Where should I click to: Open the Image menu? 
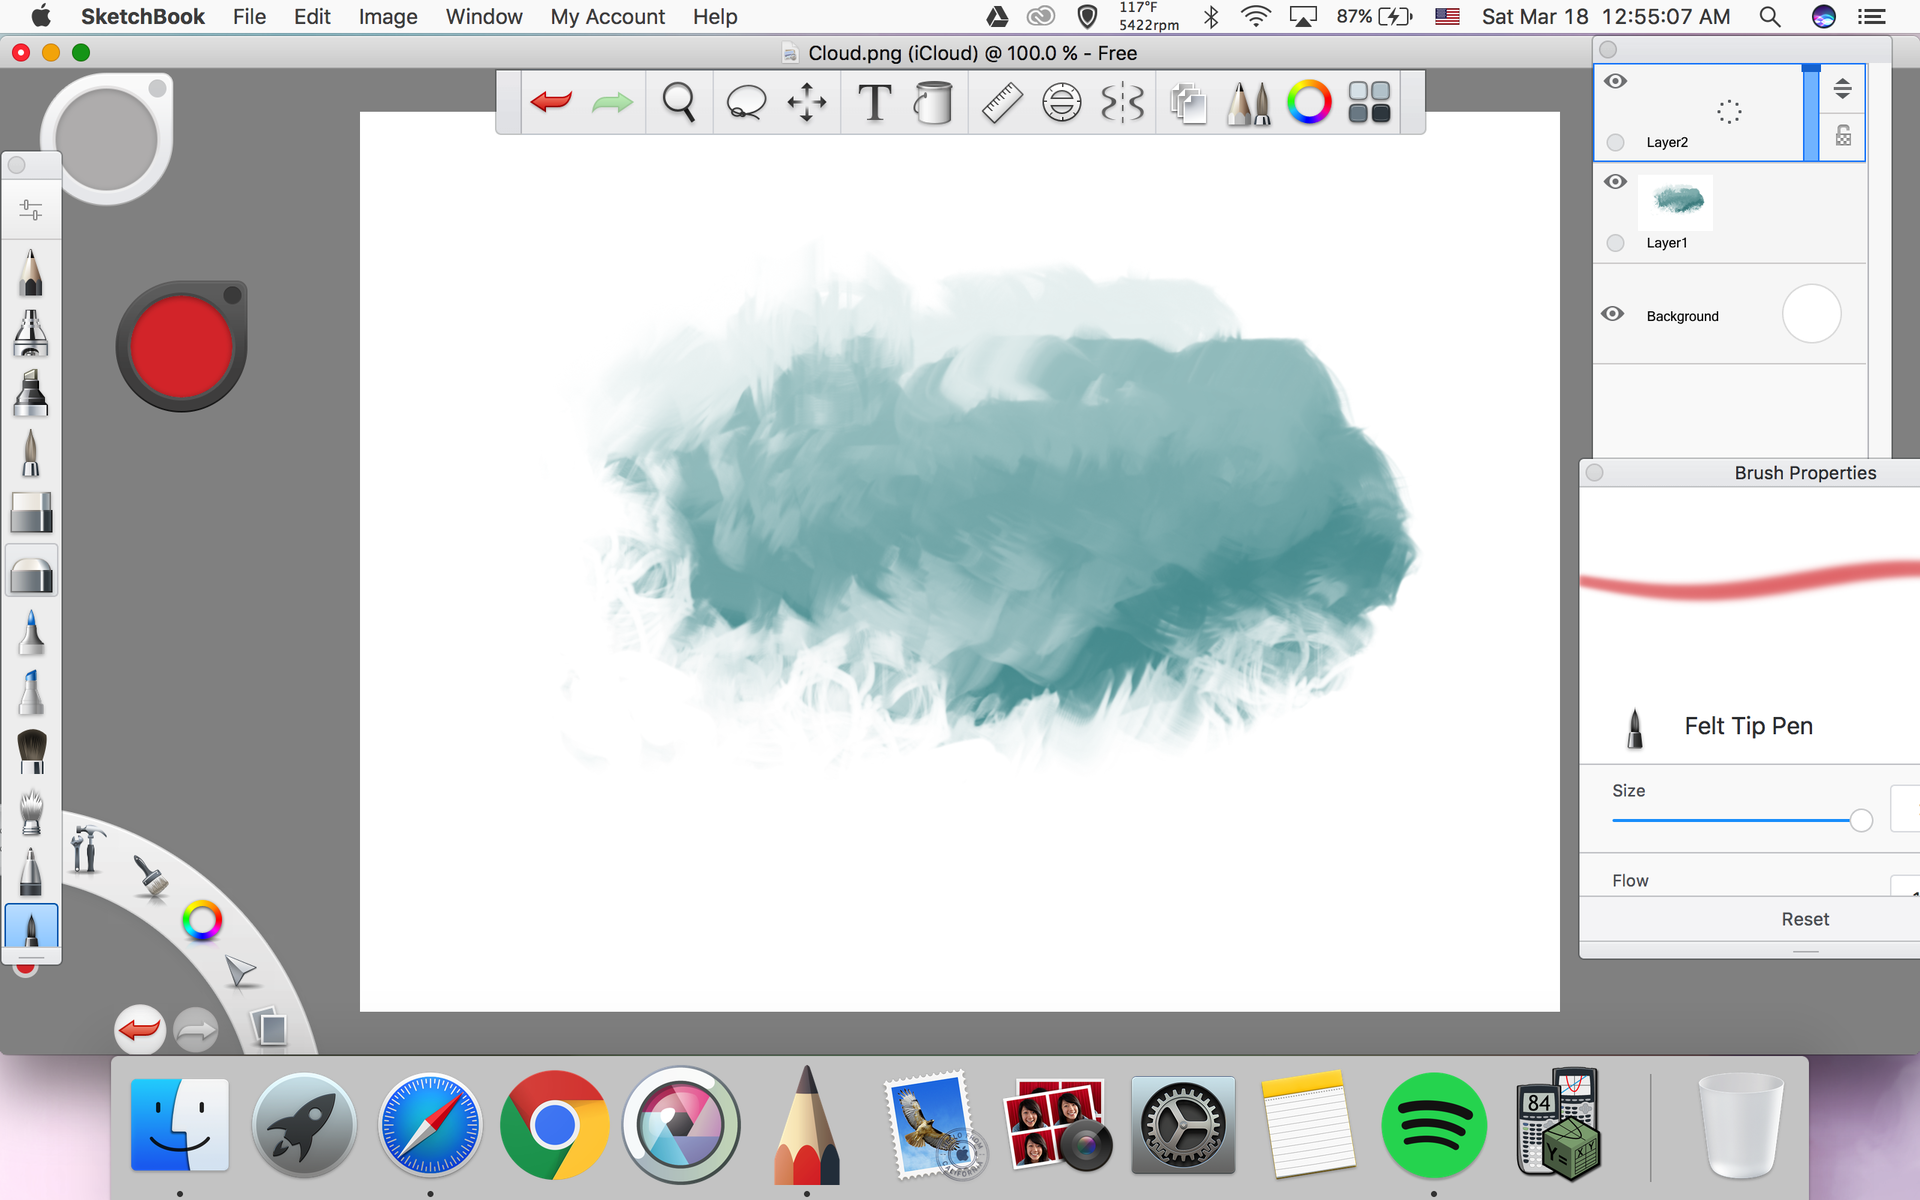pos(388,17)
